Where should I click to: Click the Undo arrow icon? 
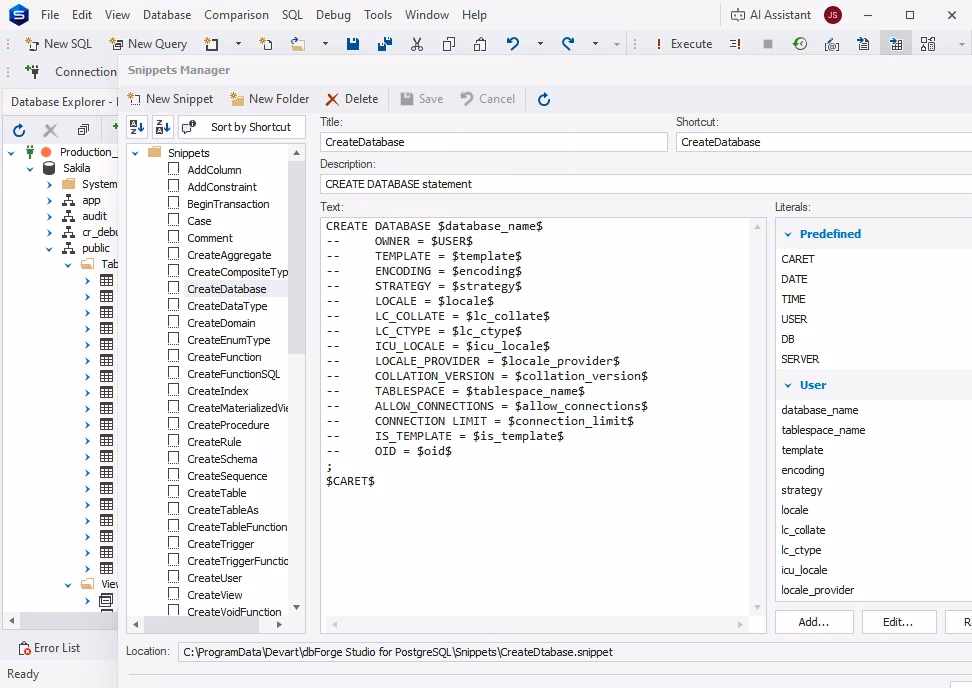click(x=513, y=44)
